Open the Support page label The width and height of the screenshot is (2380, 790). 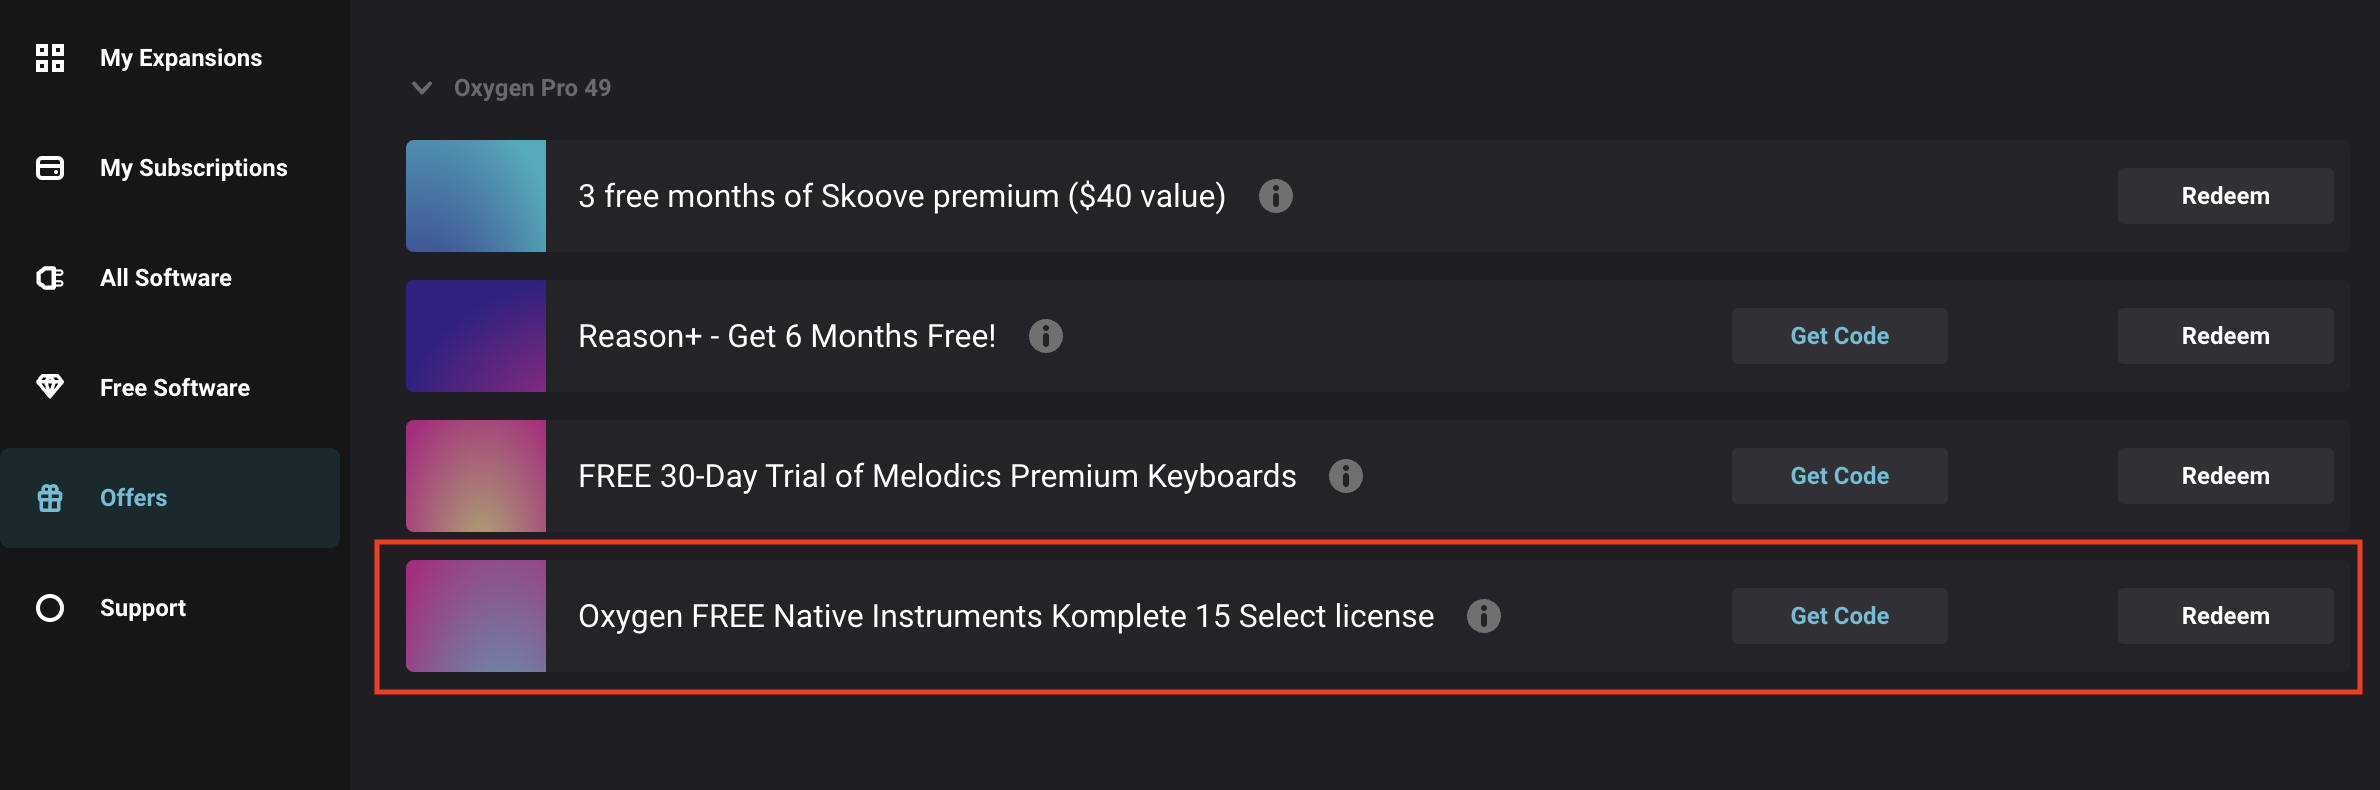click(x=143, y=608)
